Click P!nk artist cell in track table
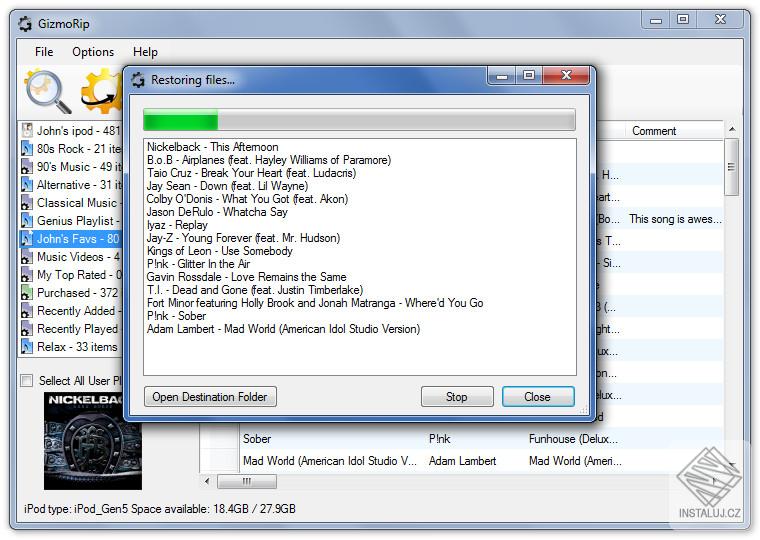Viewport: 760px width, 540px height. pyautogui.click(x=439, y=439)
